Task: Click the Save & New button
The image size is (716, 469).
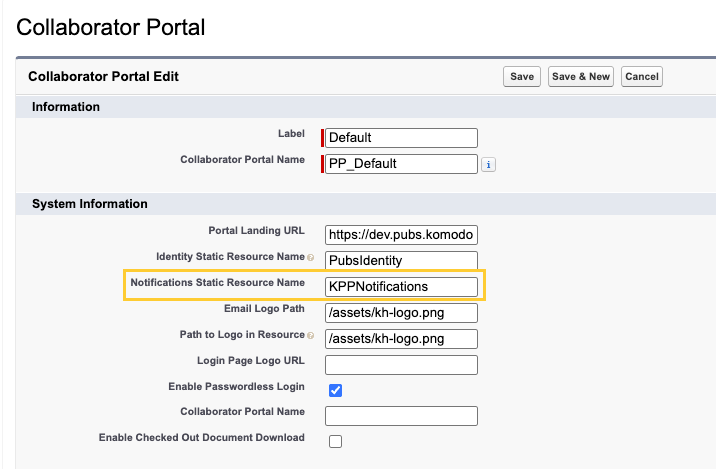Action: (x=580, y=77)
